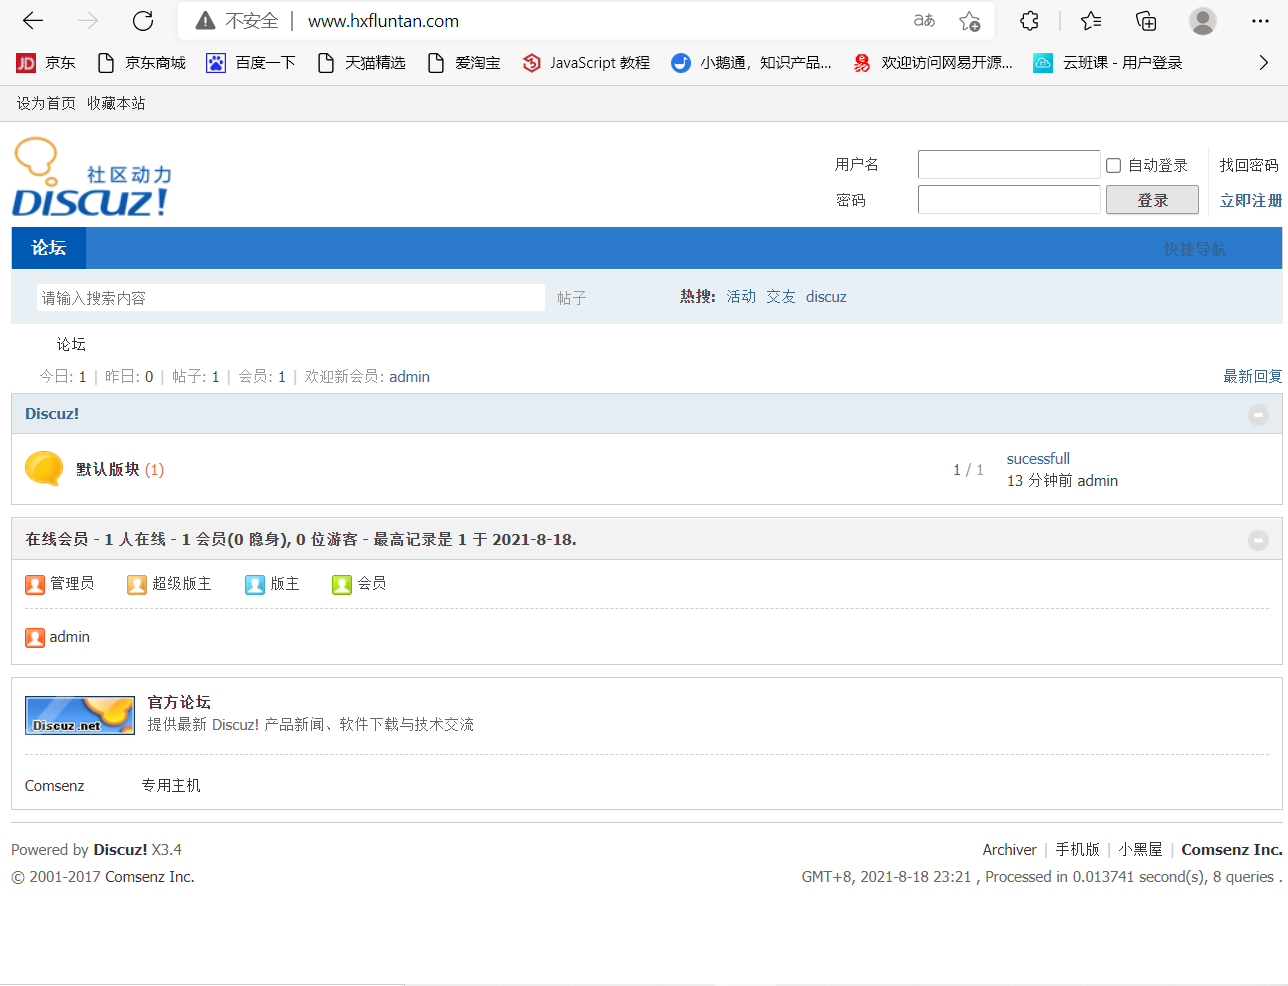1288x986 pixels.
Task: Enable the 自动登录 checkbox
Action: pos(1113,166)
